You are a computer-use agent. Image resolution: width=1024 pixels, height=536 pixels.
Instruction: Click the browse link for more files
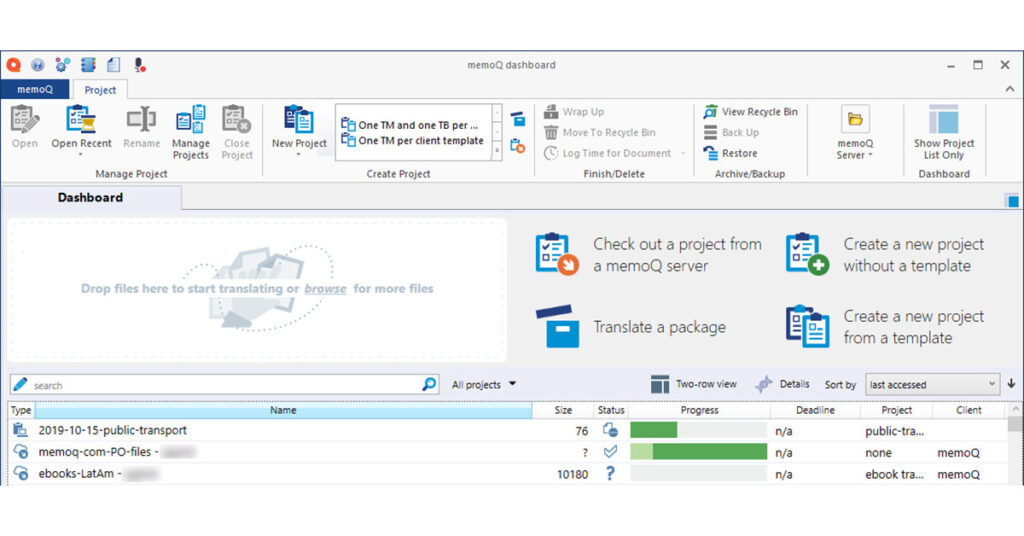pos(325,289)
